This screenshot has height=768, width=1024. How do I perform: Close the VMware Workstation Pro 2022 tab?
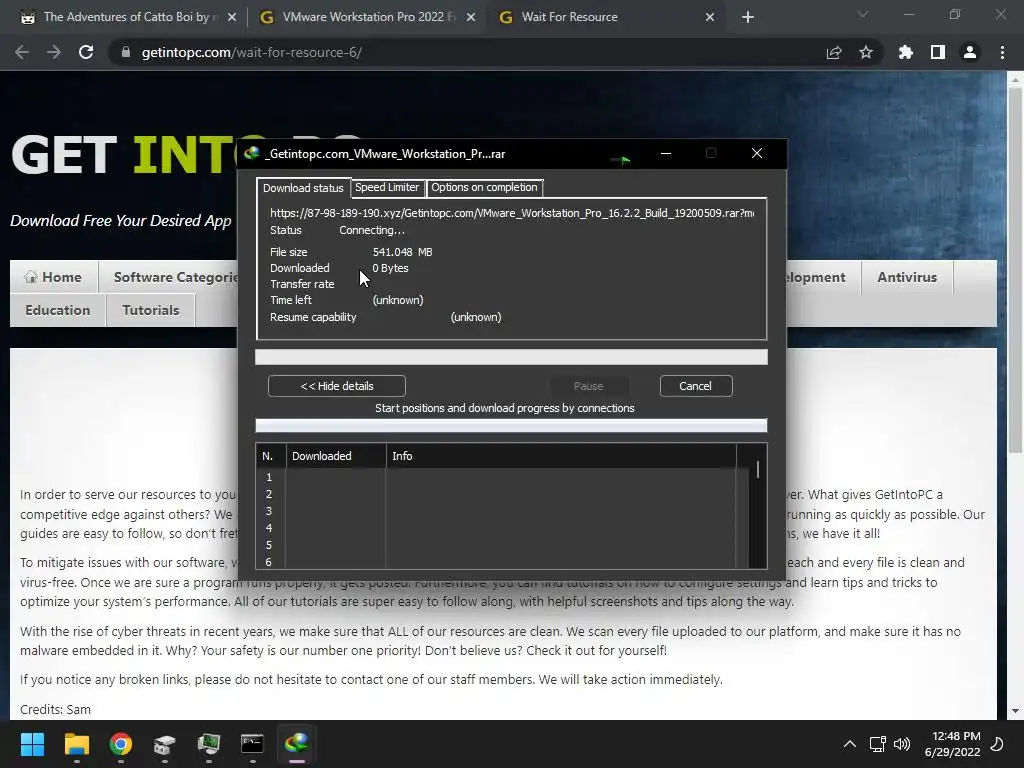coord(471,17)
